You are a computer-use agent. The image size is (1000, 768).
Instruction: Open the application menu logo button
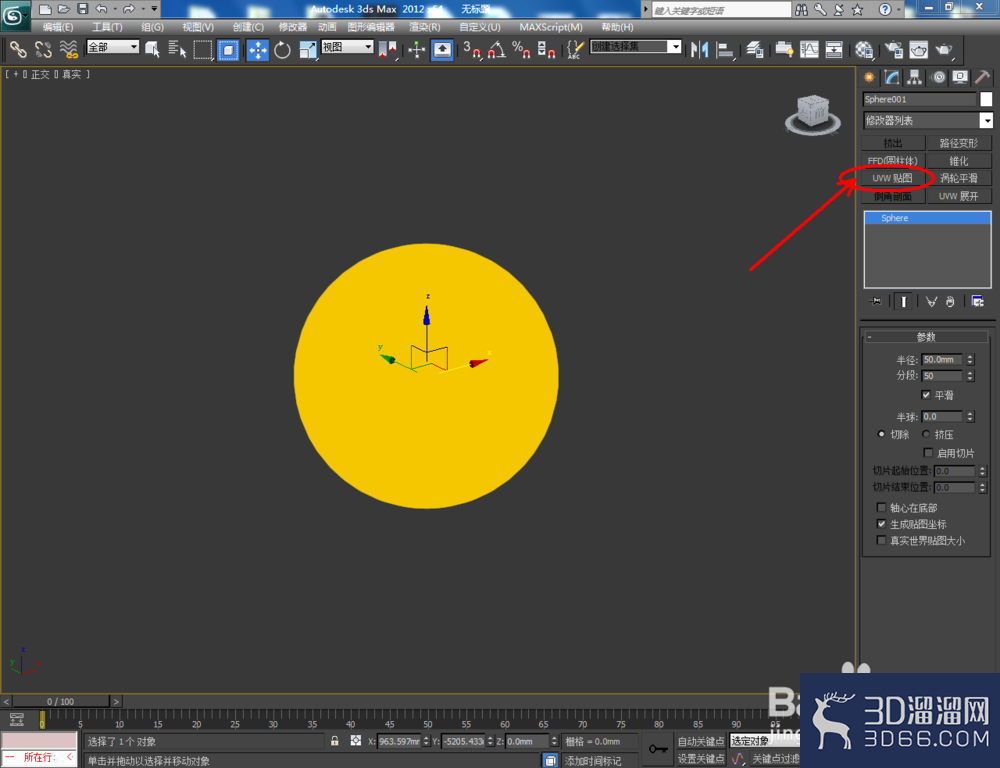(x=15, y=15)
